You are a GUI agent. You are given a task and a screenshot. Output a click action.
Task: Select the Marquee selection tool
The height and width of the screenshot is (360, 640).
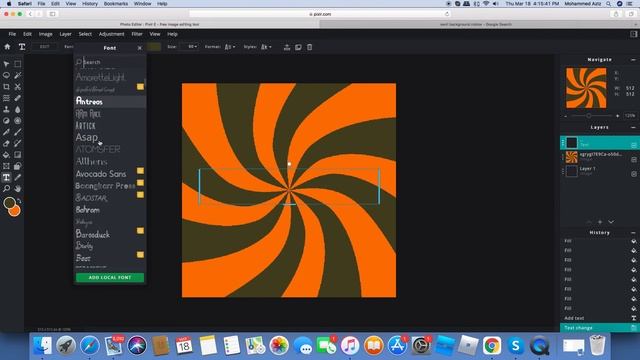point(18,64)
